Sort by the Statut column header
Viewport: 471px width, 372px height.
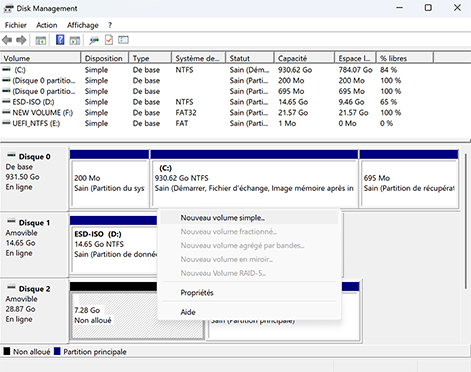(x=250, y=58)
